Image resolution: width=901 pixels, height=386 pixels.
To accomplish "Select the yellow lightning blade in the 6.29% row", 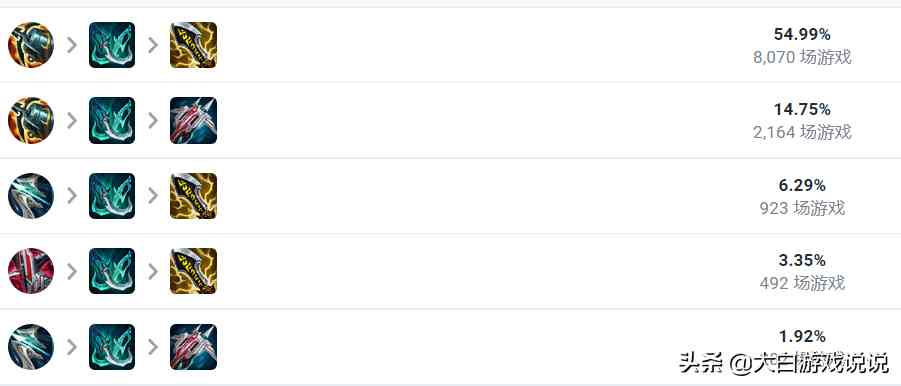I will point(194,196).
